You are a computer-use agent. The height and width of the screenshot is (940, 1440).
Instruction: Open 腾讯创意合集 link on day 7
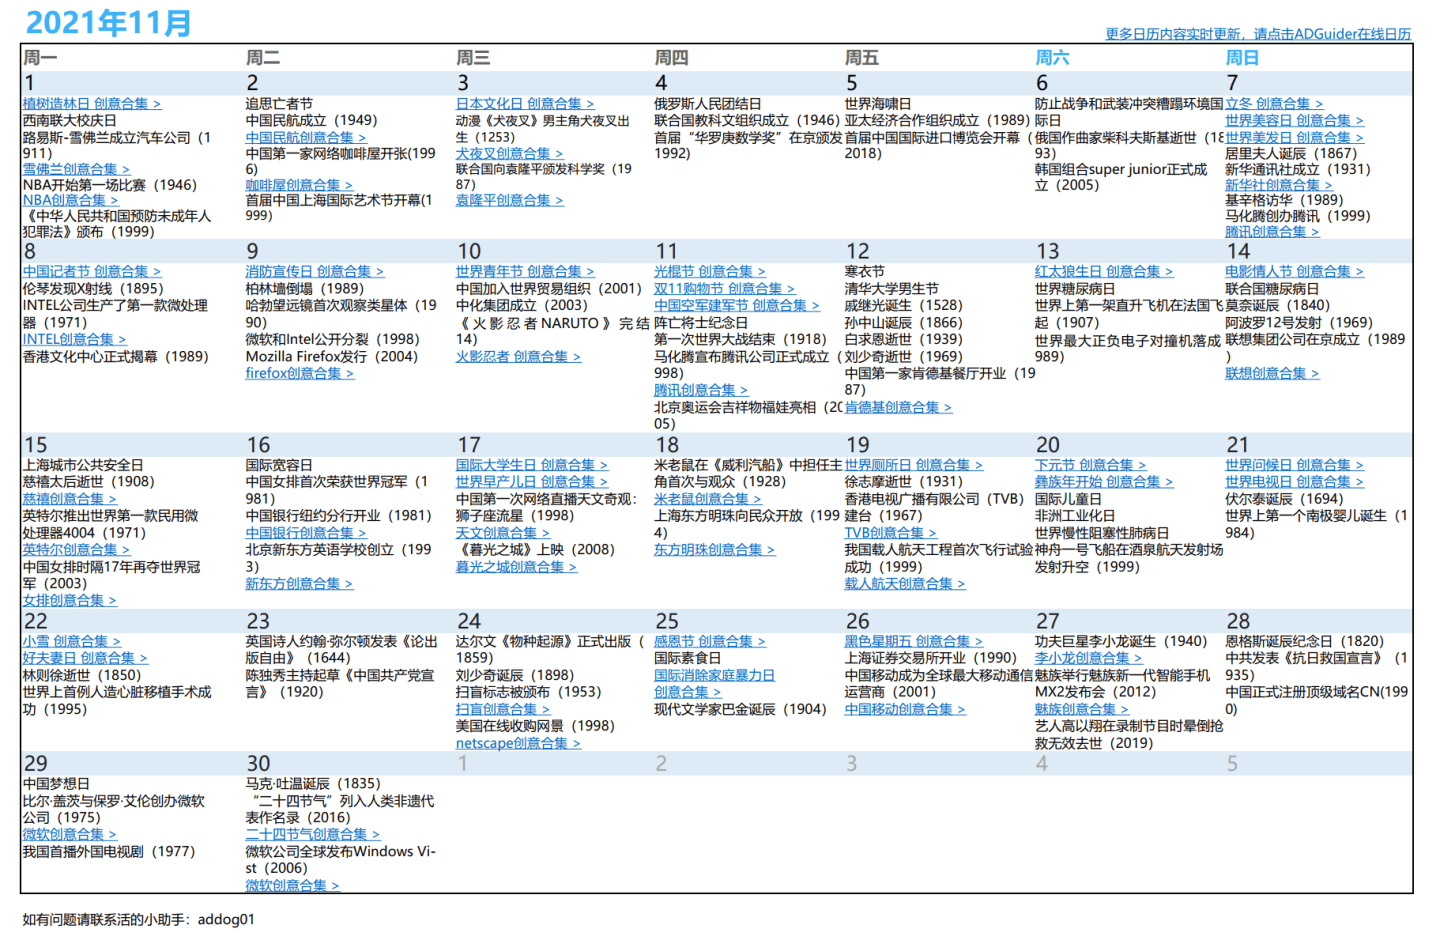click(1272, 232)
